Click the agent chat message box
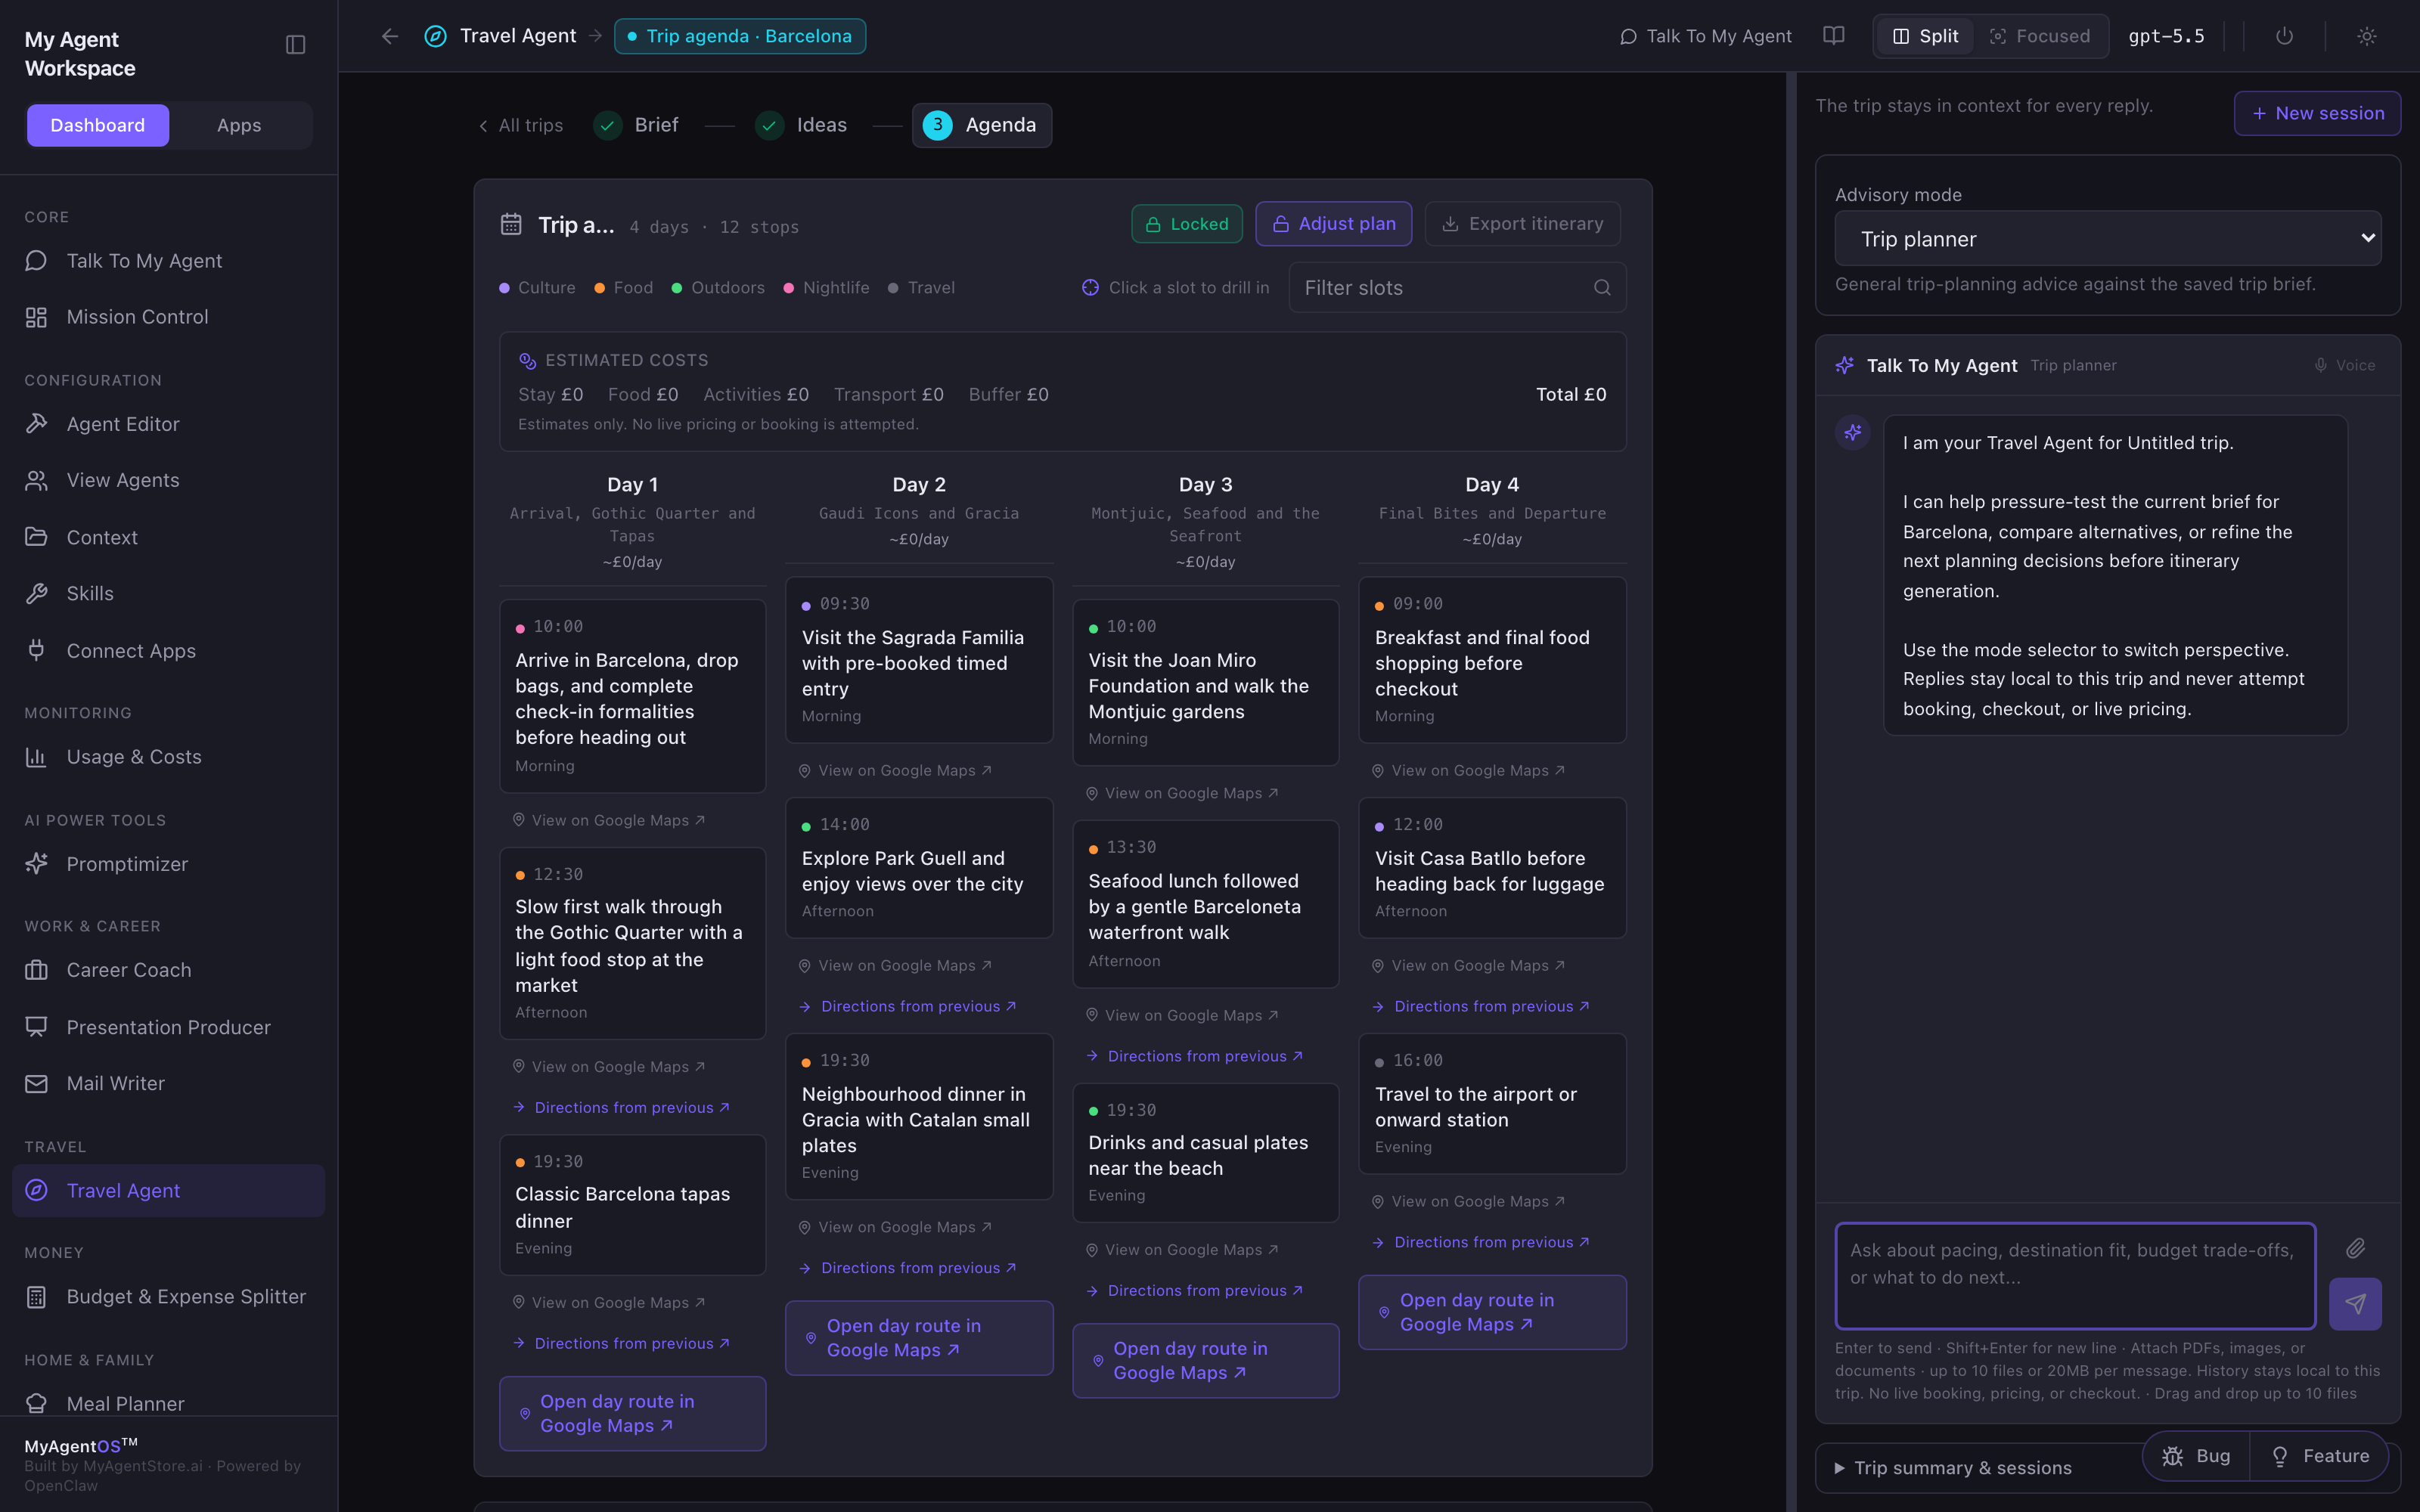 [x=2075, y=1276]
